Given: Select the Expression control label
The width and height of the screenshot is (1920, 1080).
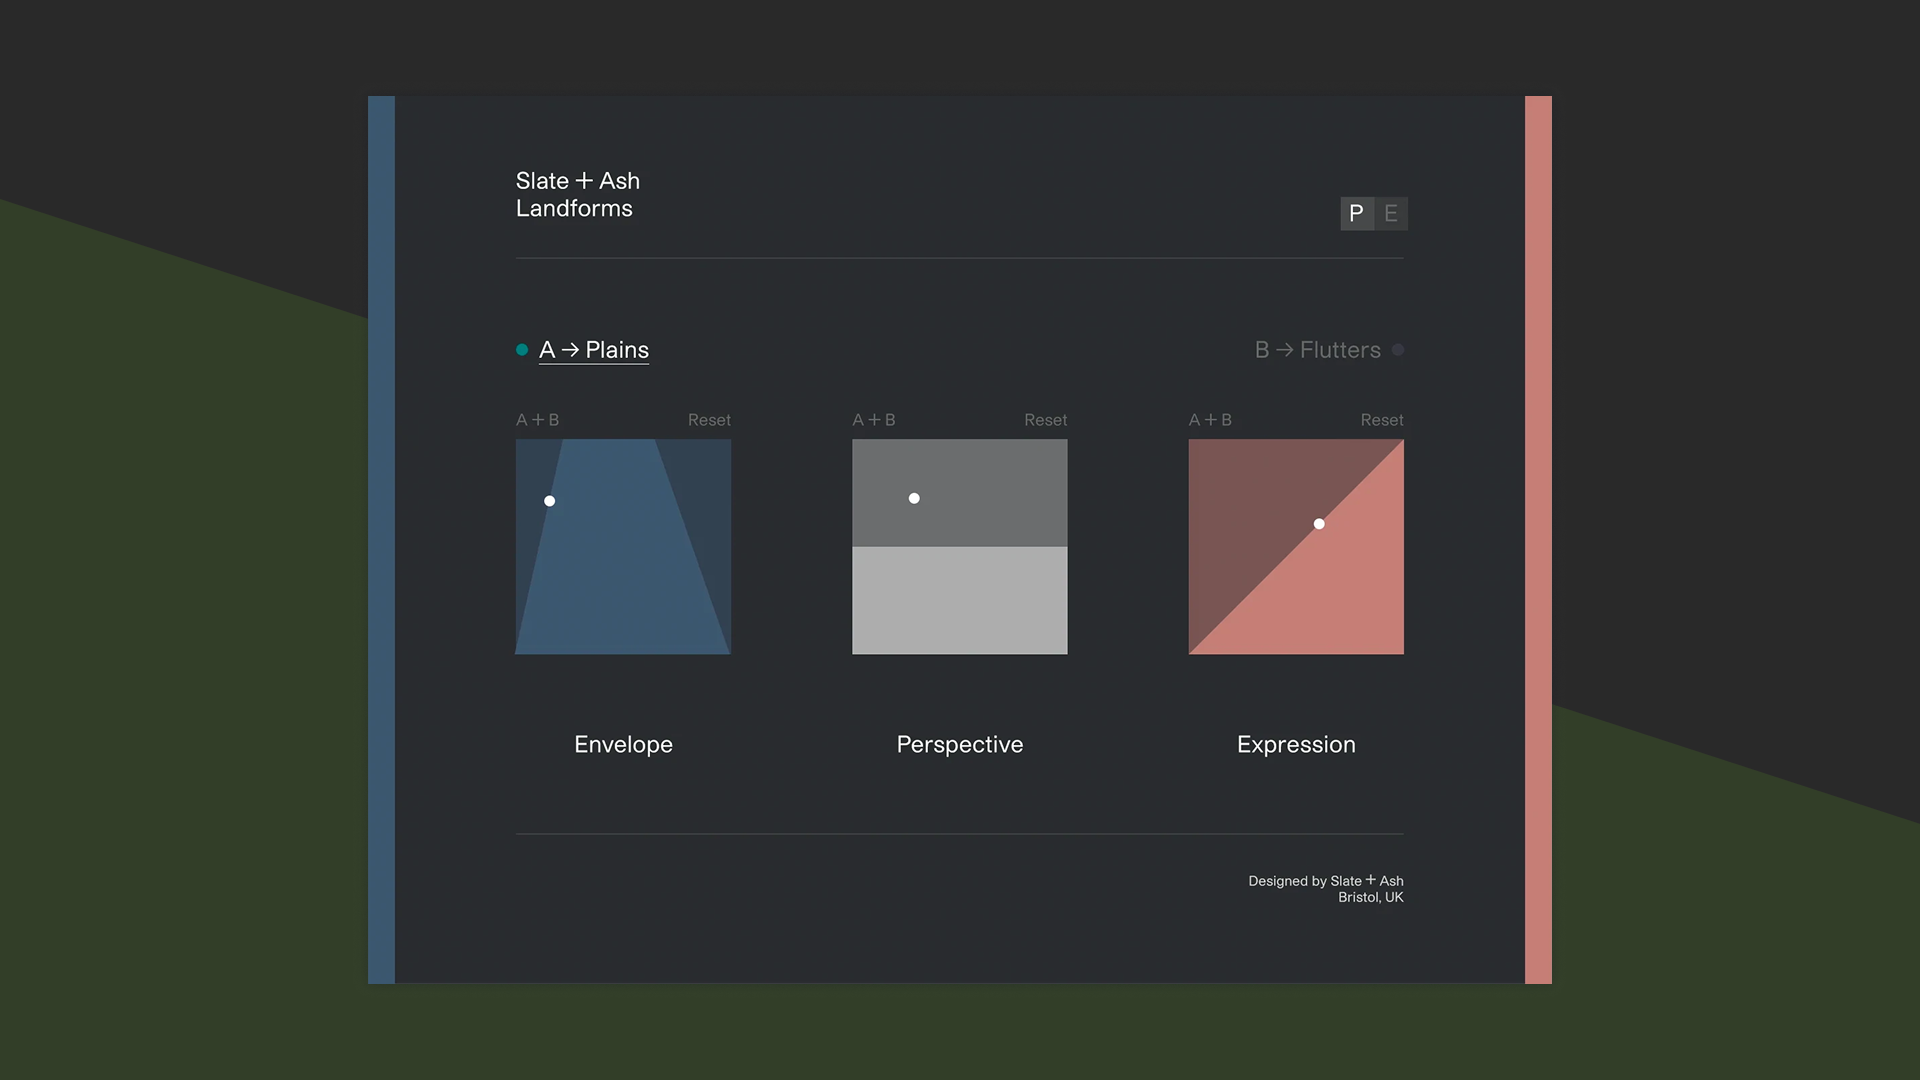Looking at the screenshot, I should (x=1296, y=744).
